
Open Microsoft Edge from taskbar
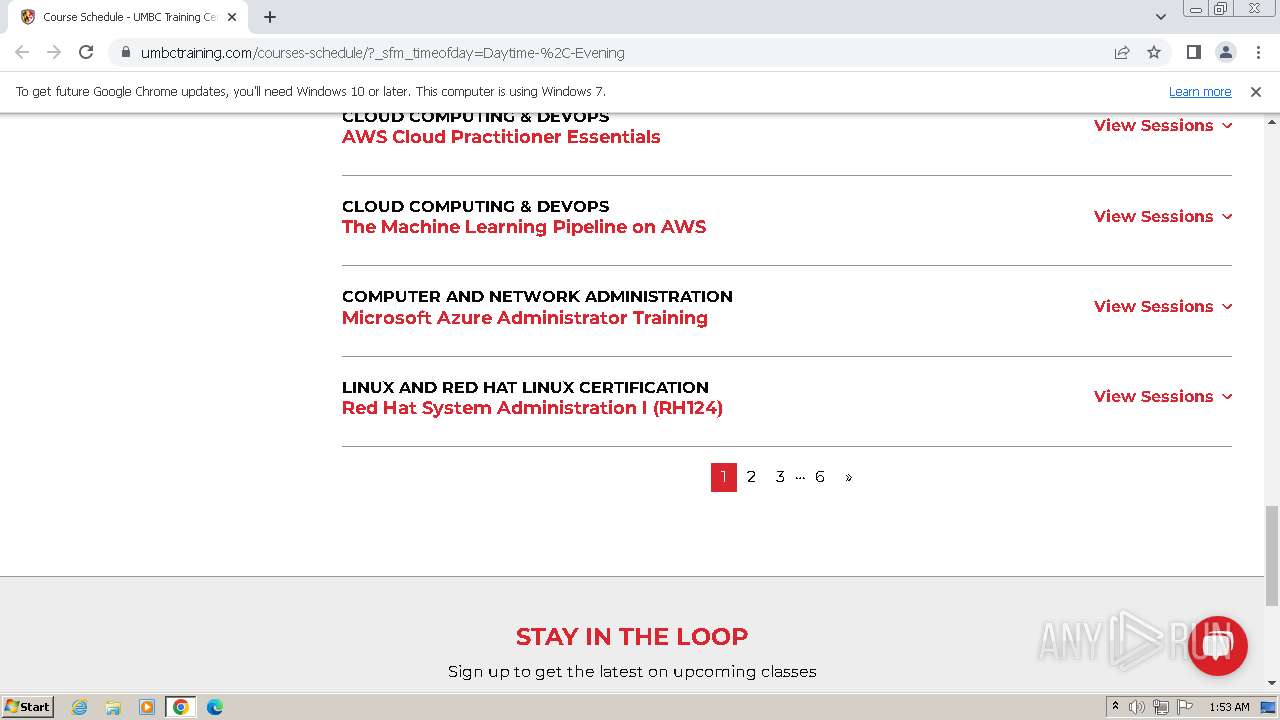214,707
